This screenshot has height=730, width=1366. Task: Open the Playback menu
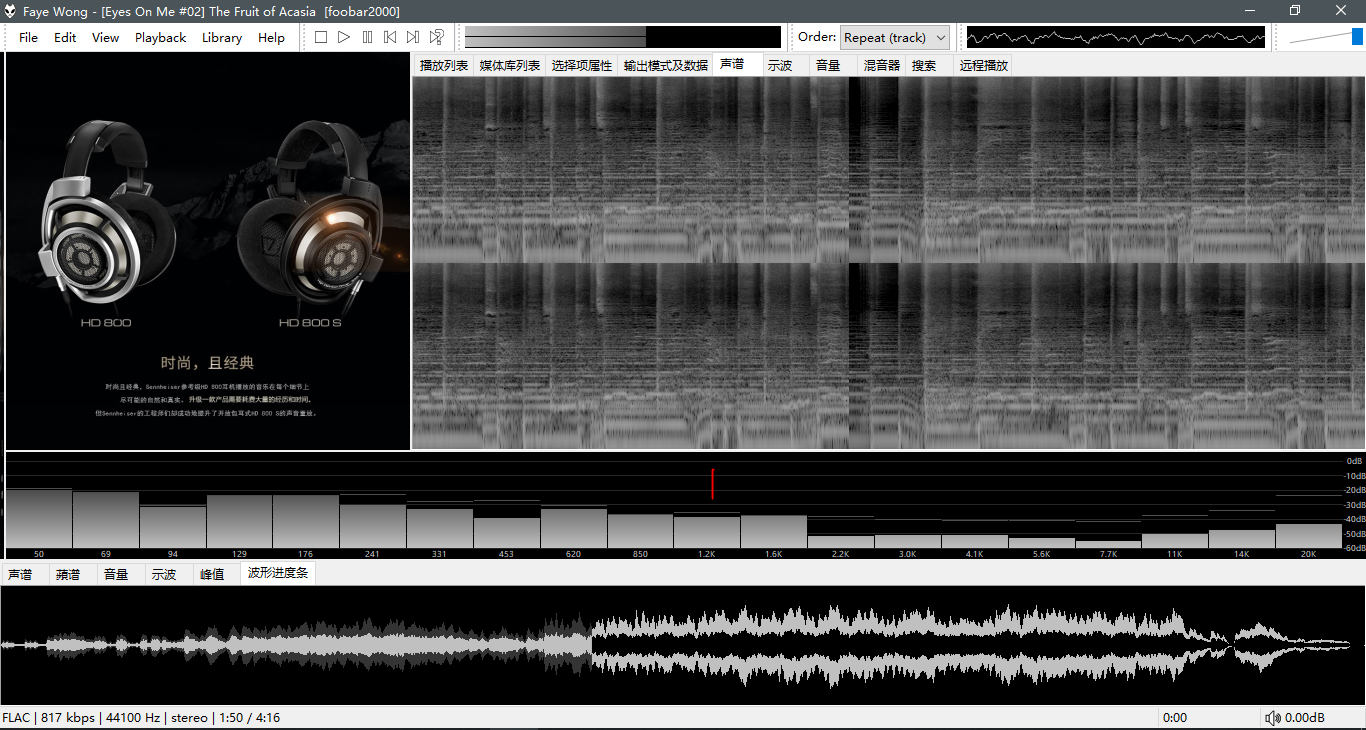pyautogui.click(x=160, y=38)
